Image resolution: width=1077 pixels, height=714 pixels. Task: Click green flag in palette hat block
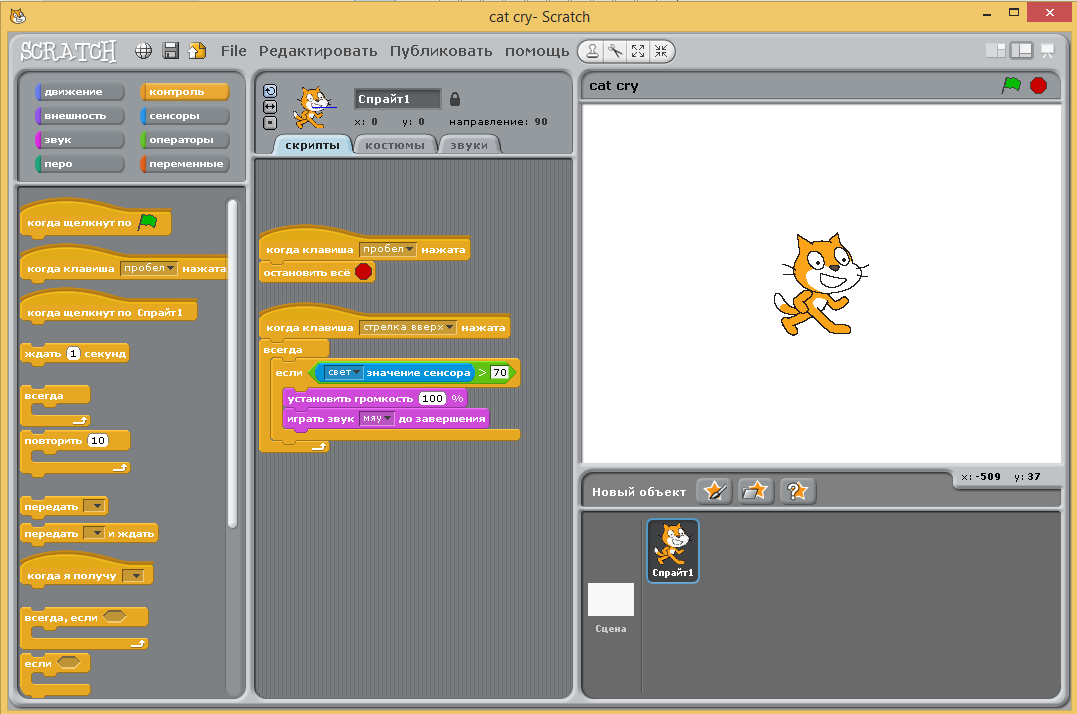click(x=148, y=222)
